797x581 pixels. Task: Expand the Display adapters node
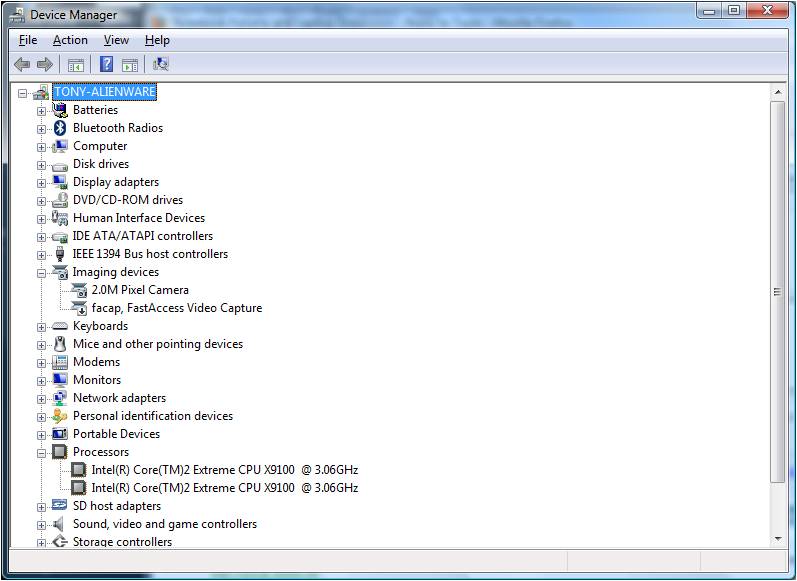(x=41, y=184)
